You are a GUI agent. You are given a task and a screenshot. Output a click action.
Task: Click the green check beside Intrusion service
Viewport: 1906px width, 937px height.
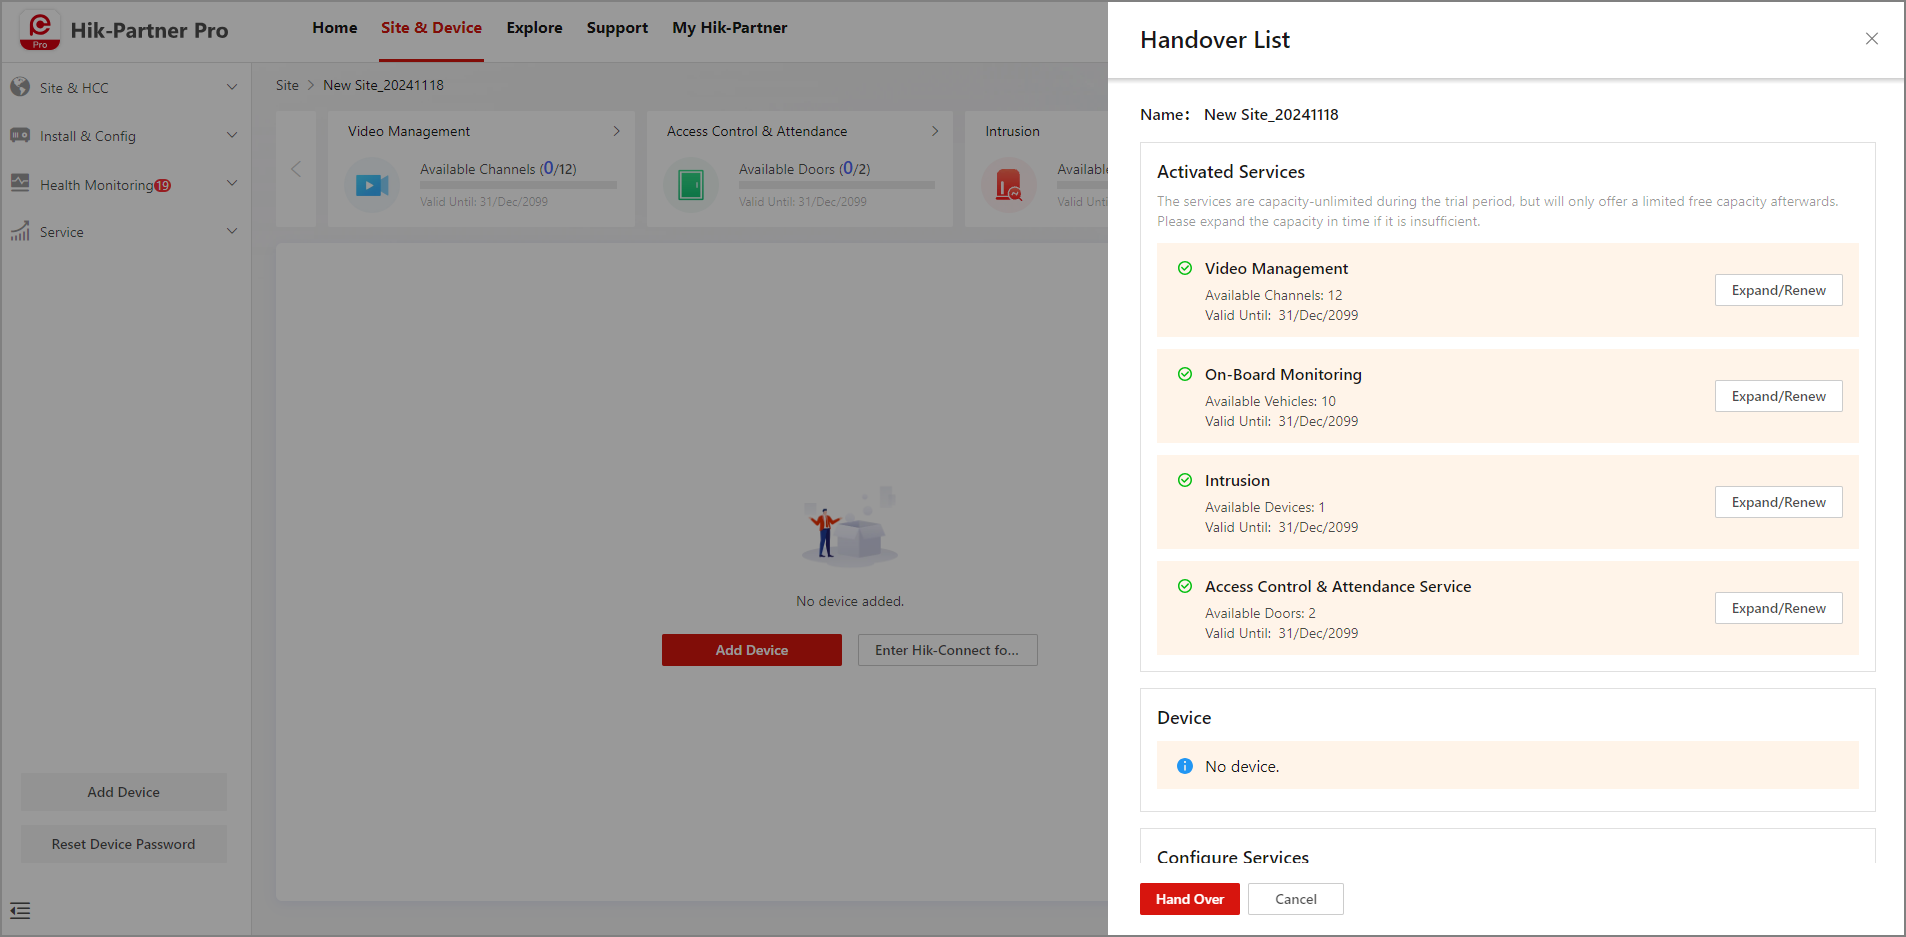(1185, 480)
